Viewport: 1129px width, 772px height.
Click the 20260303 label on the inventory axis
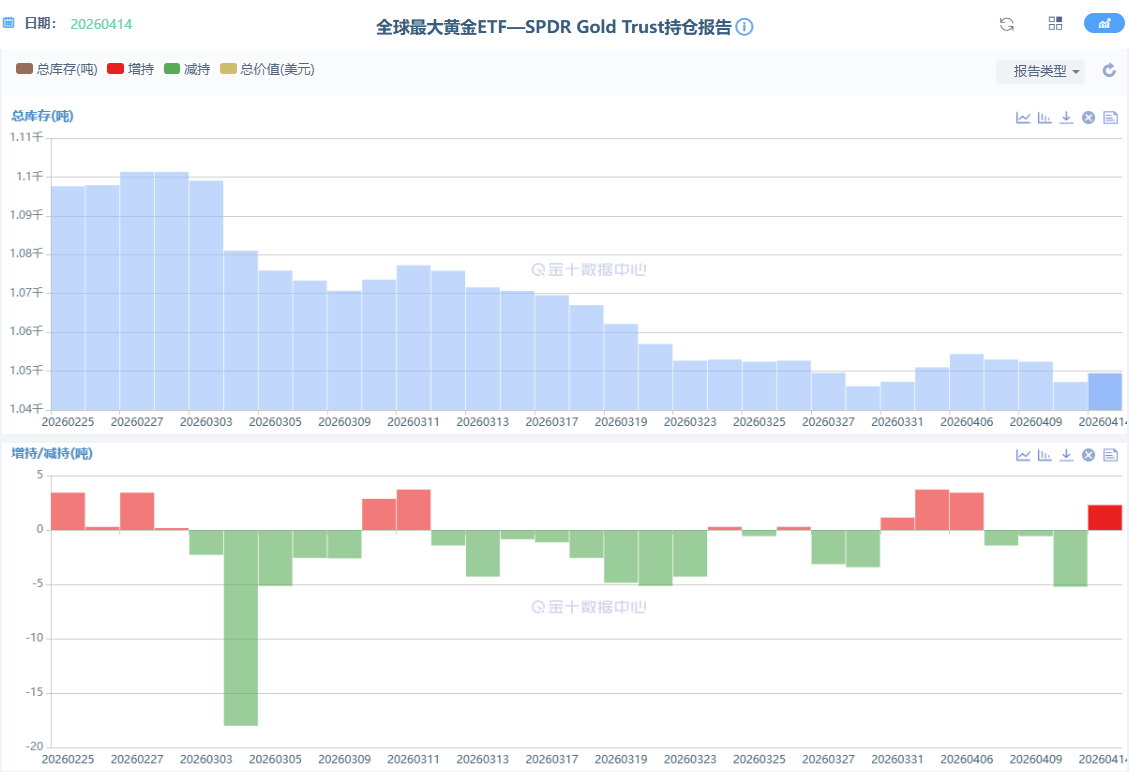(x=206, y=422)
